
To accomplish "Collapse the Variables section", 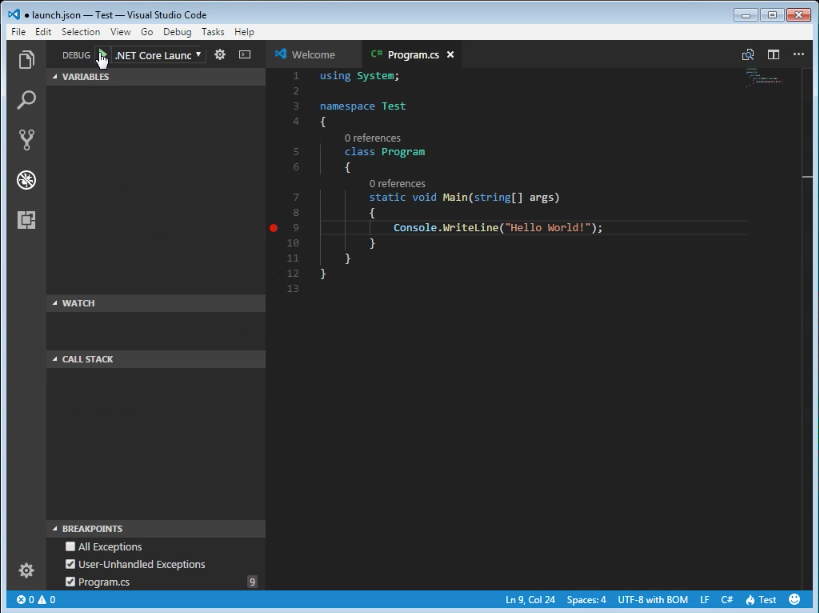I will click(156, 76).
